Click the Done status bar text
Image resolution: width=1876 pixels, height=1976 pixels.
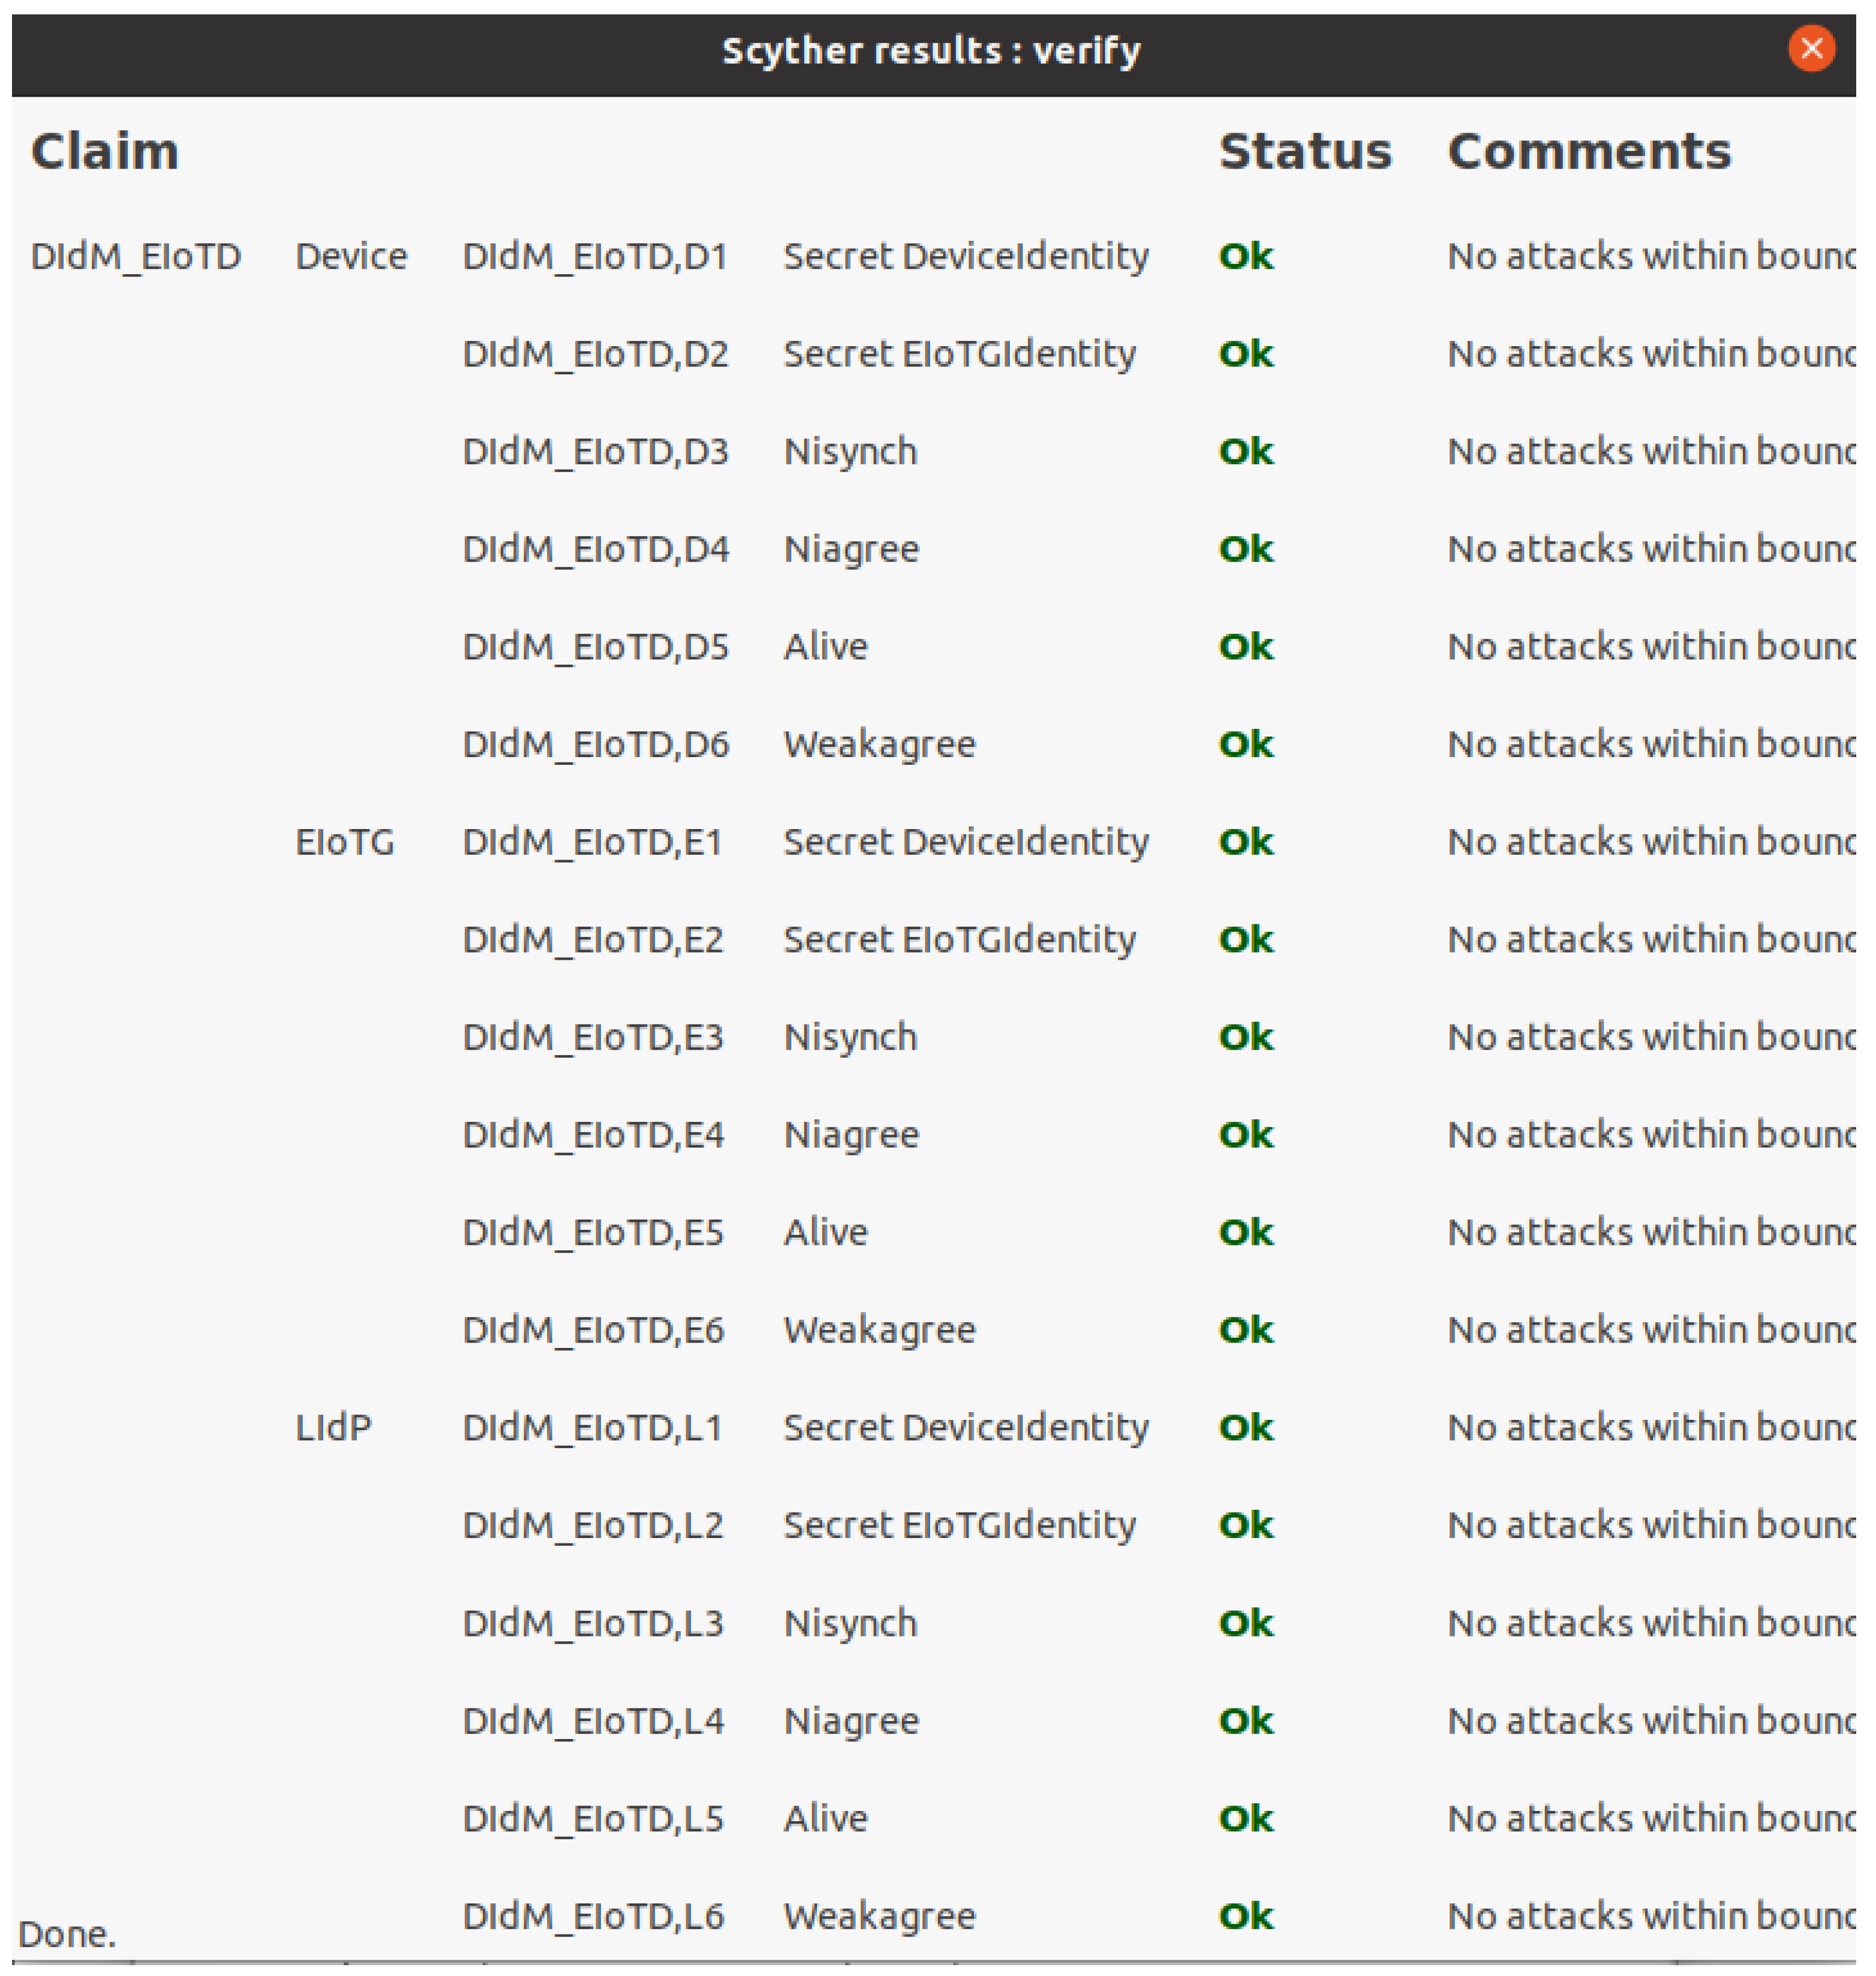coord(67,1934)
